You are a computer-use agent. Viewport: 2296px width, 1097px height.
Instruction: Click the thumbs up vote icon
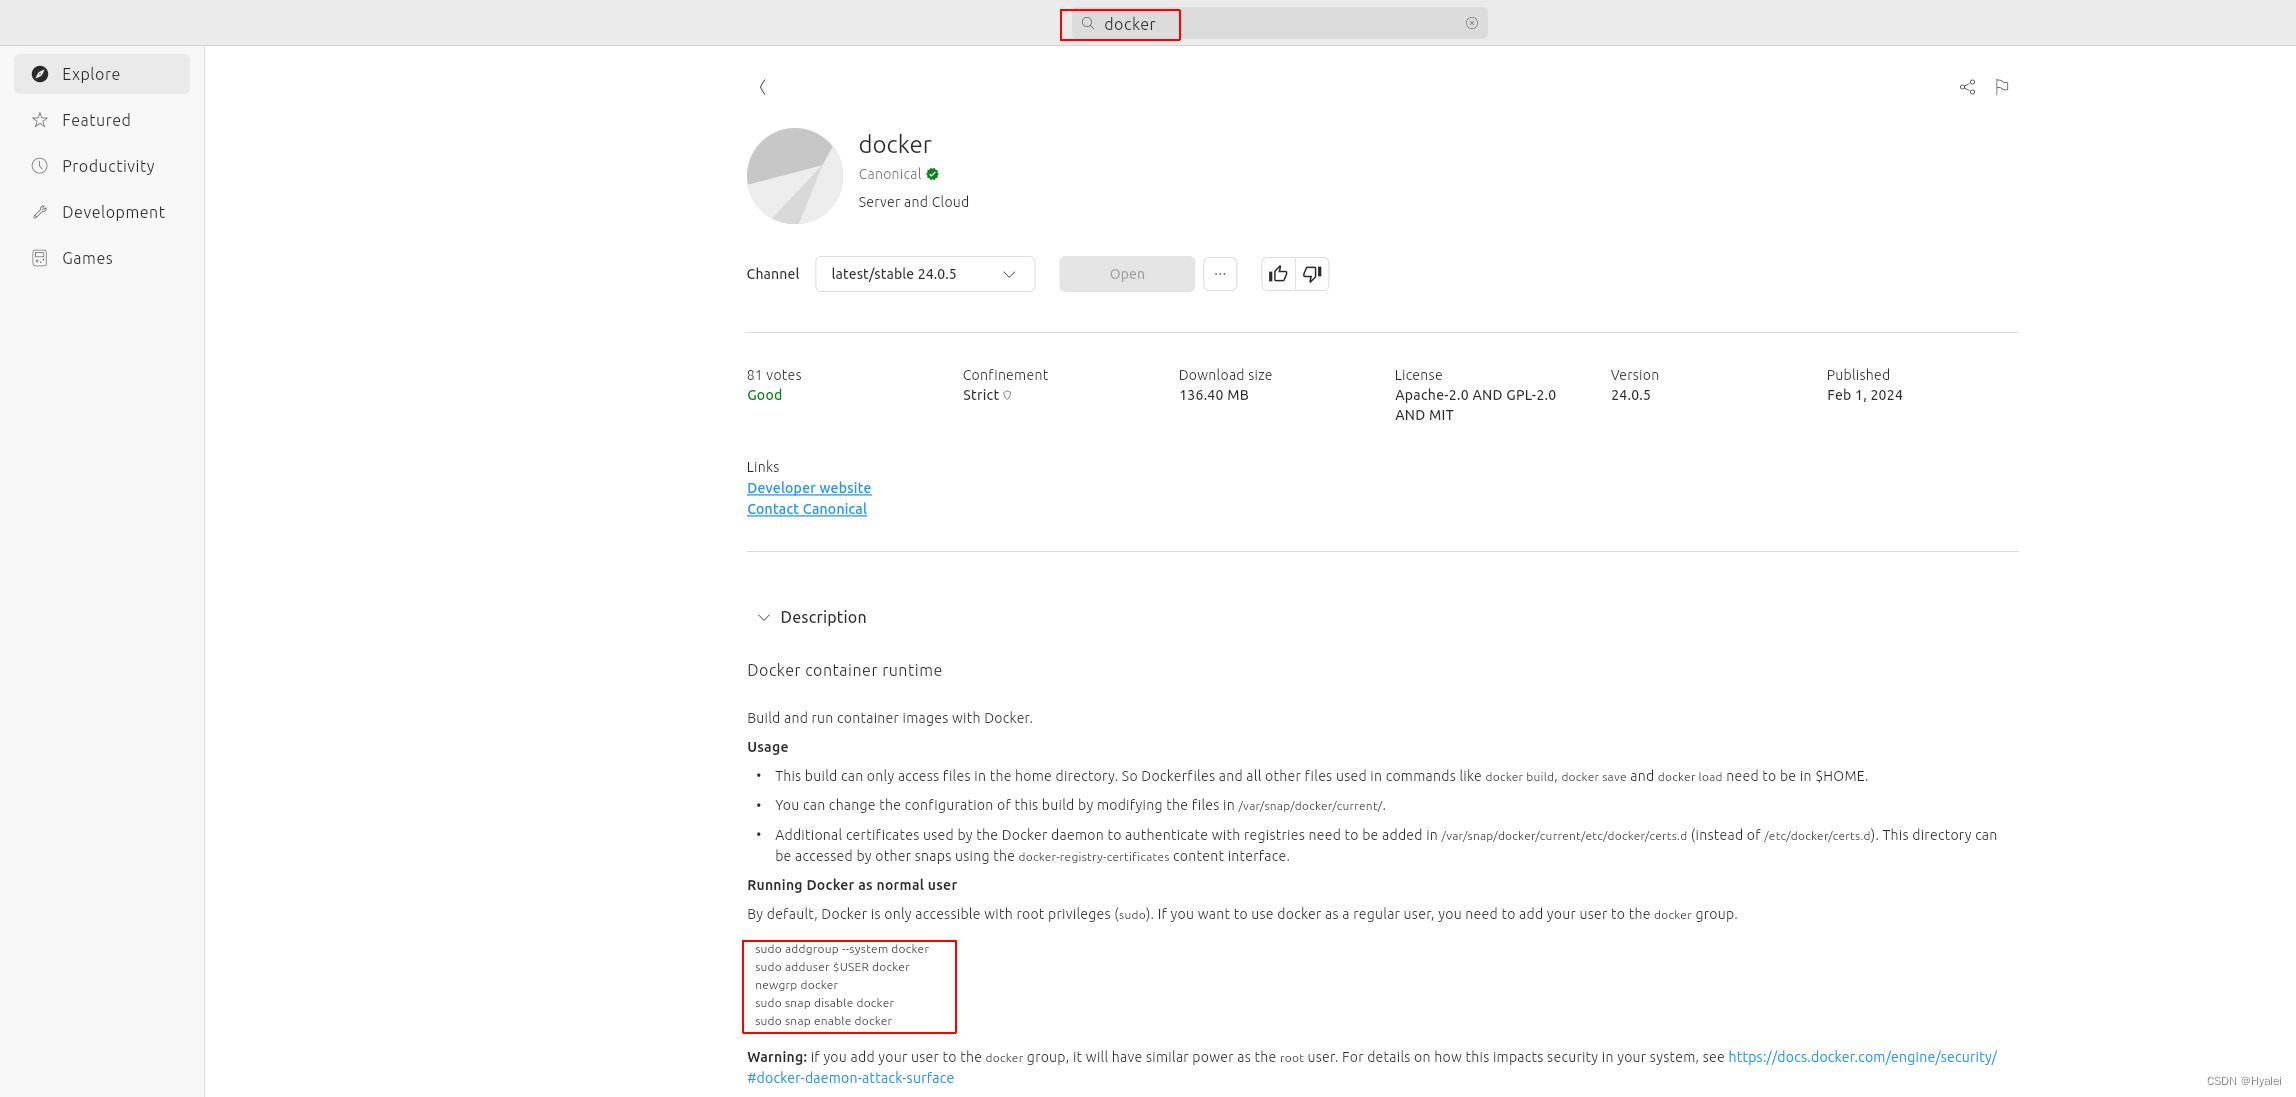(1278, 274)
